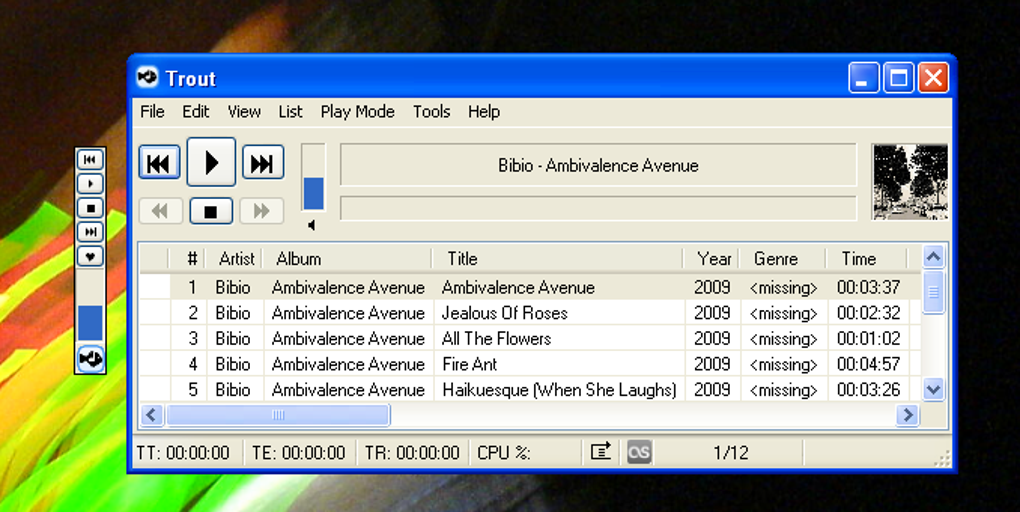Close the Trout window
The width and height of the screenshot is (1020, 512).
click(933, 78)
